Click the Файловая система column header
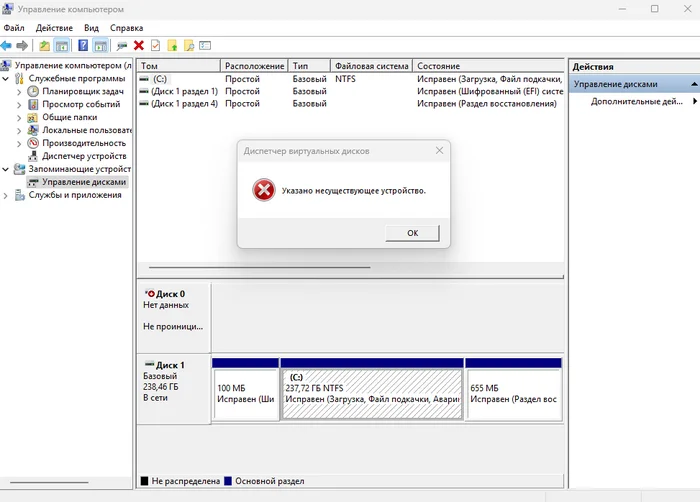Image resolution: width=700 pixels, height=502 pixels. [x=371, y=66]
